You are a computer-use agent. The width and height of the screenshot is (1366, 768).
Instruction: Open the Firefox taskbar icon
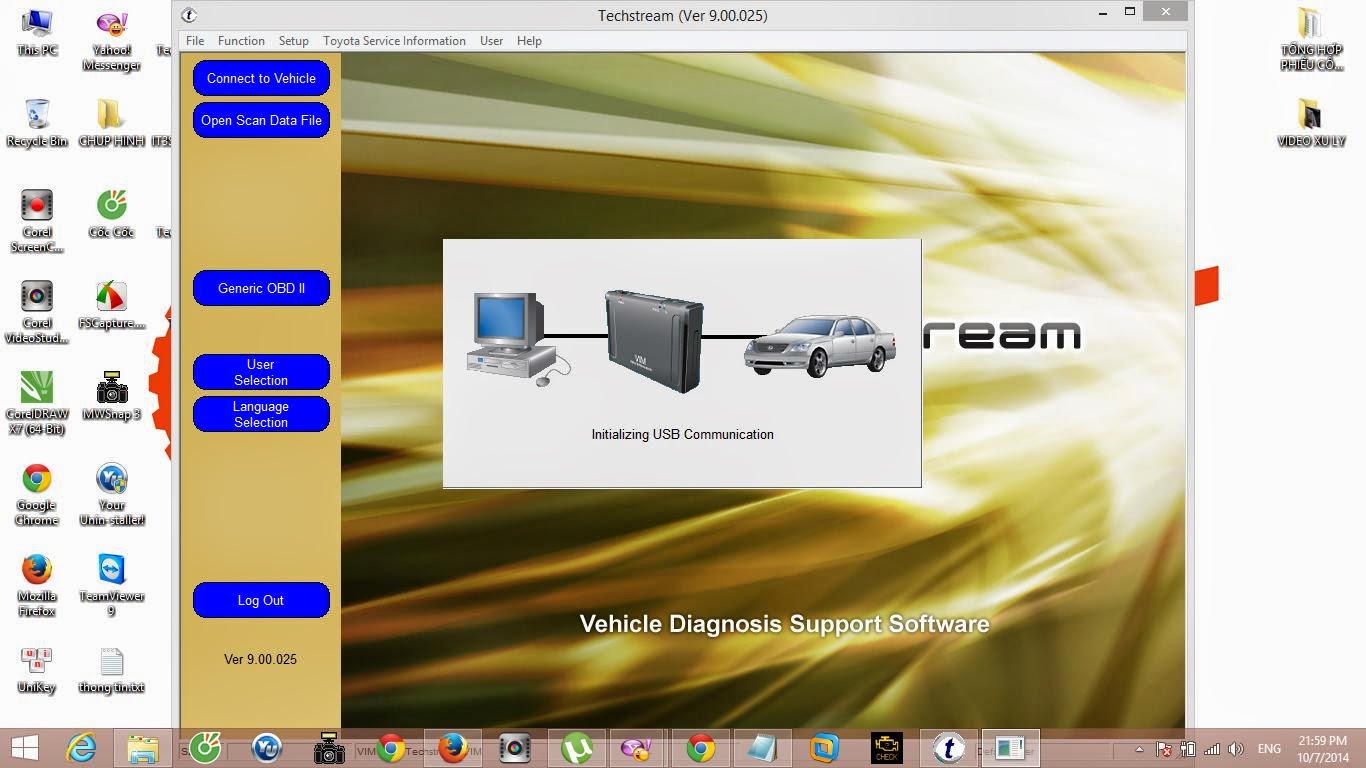pyautogui.click(x=452, y=748)
